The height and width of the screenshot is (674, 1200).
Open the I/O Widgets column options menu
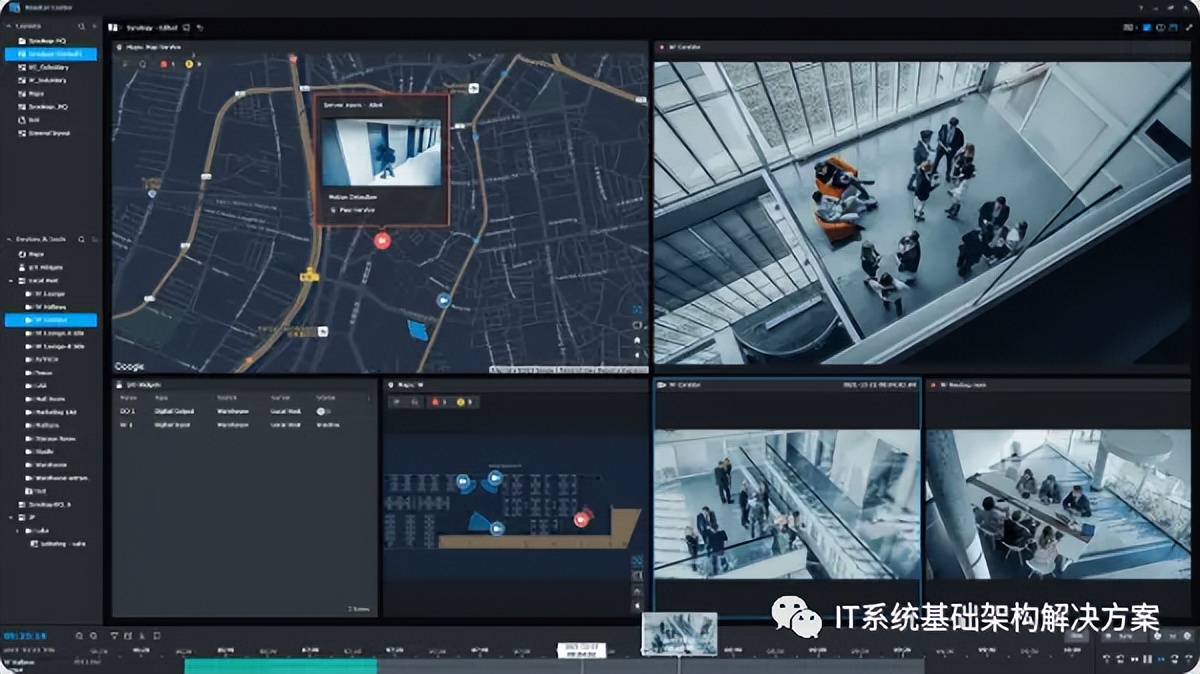pos(369,398)
